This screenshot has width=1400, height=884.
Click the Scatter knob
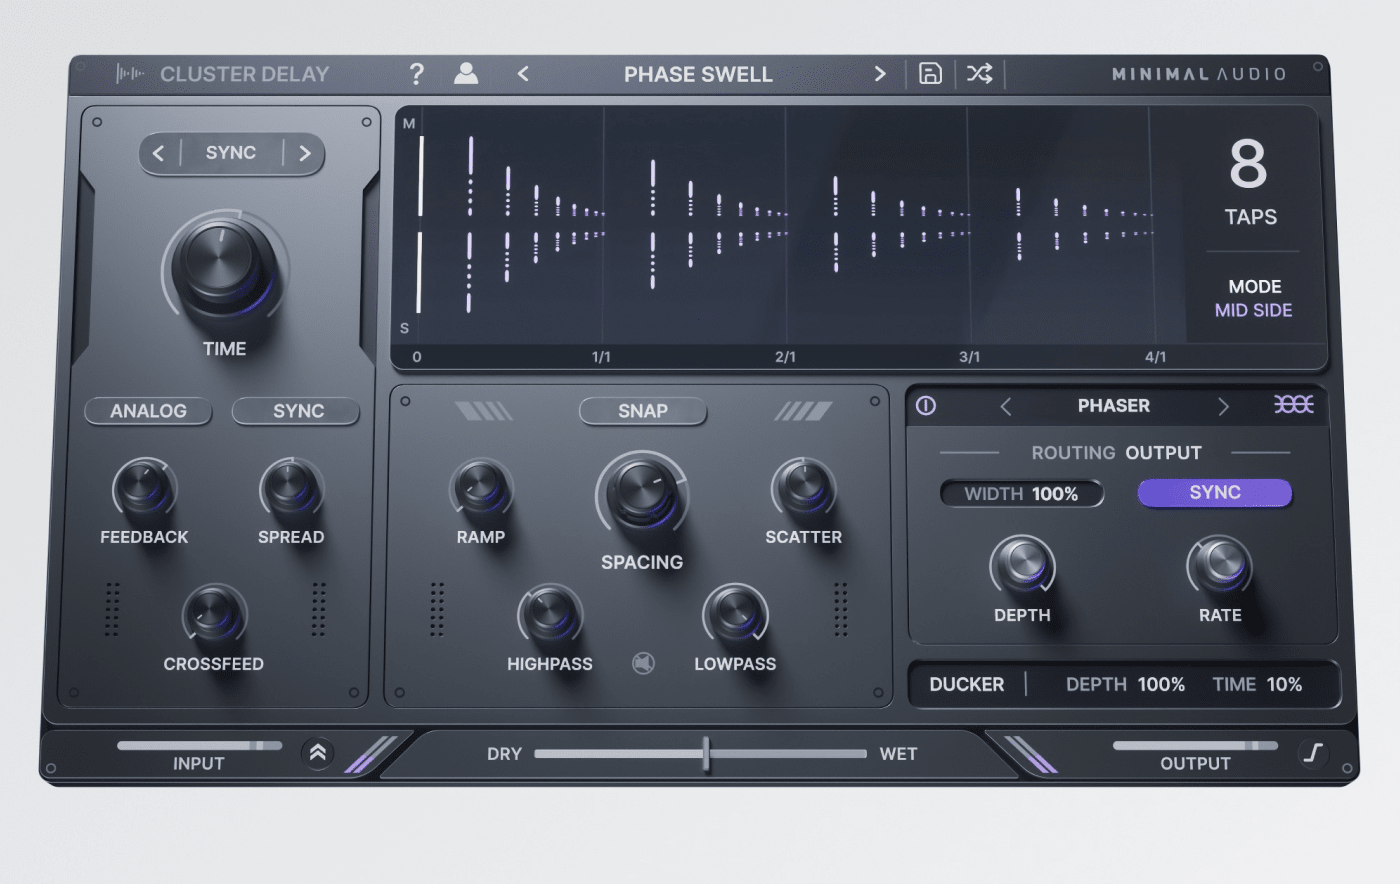point(803,489)
